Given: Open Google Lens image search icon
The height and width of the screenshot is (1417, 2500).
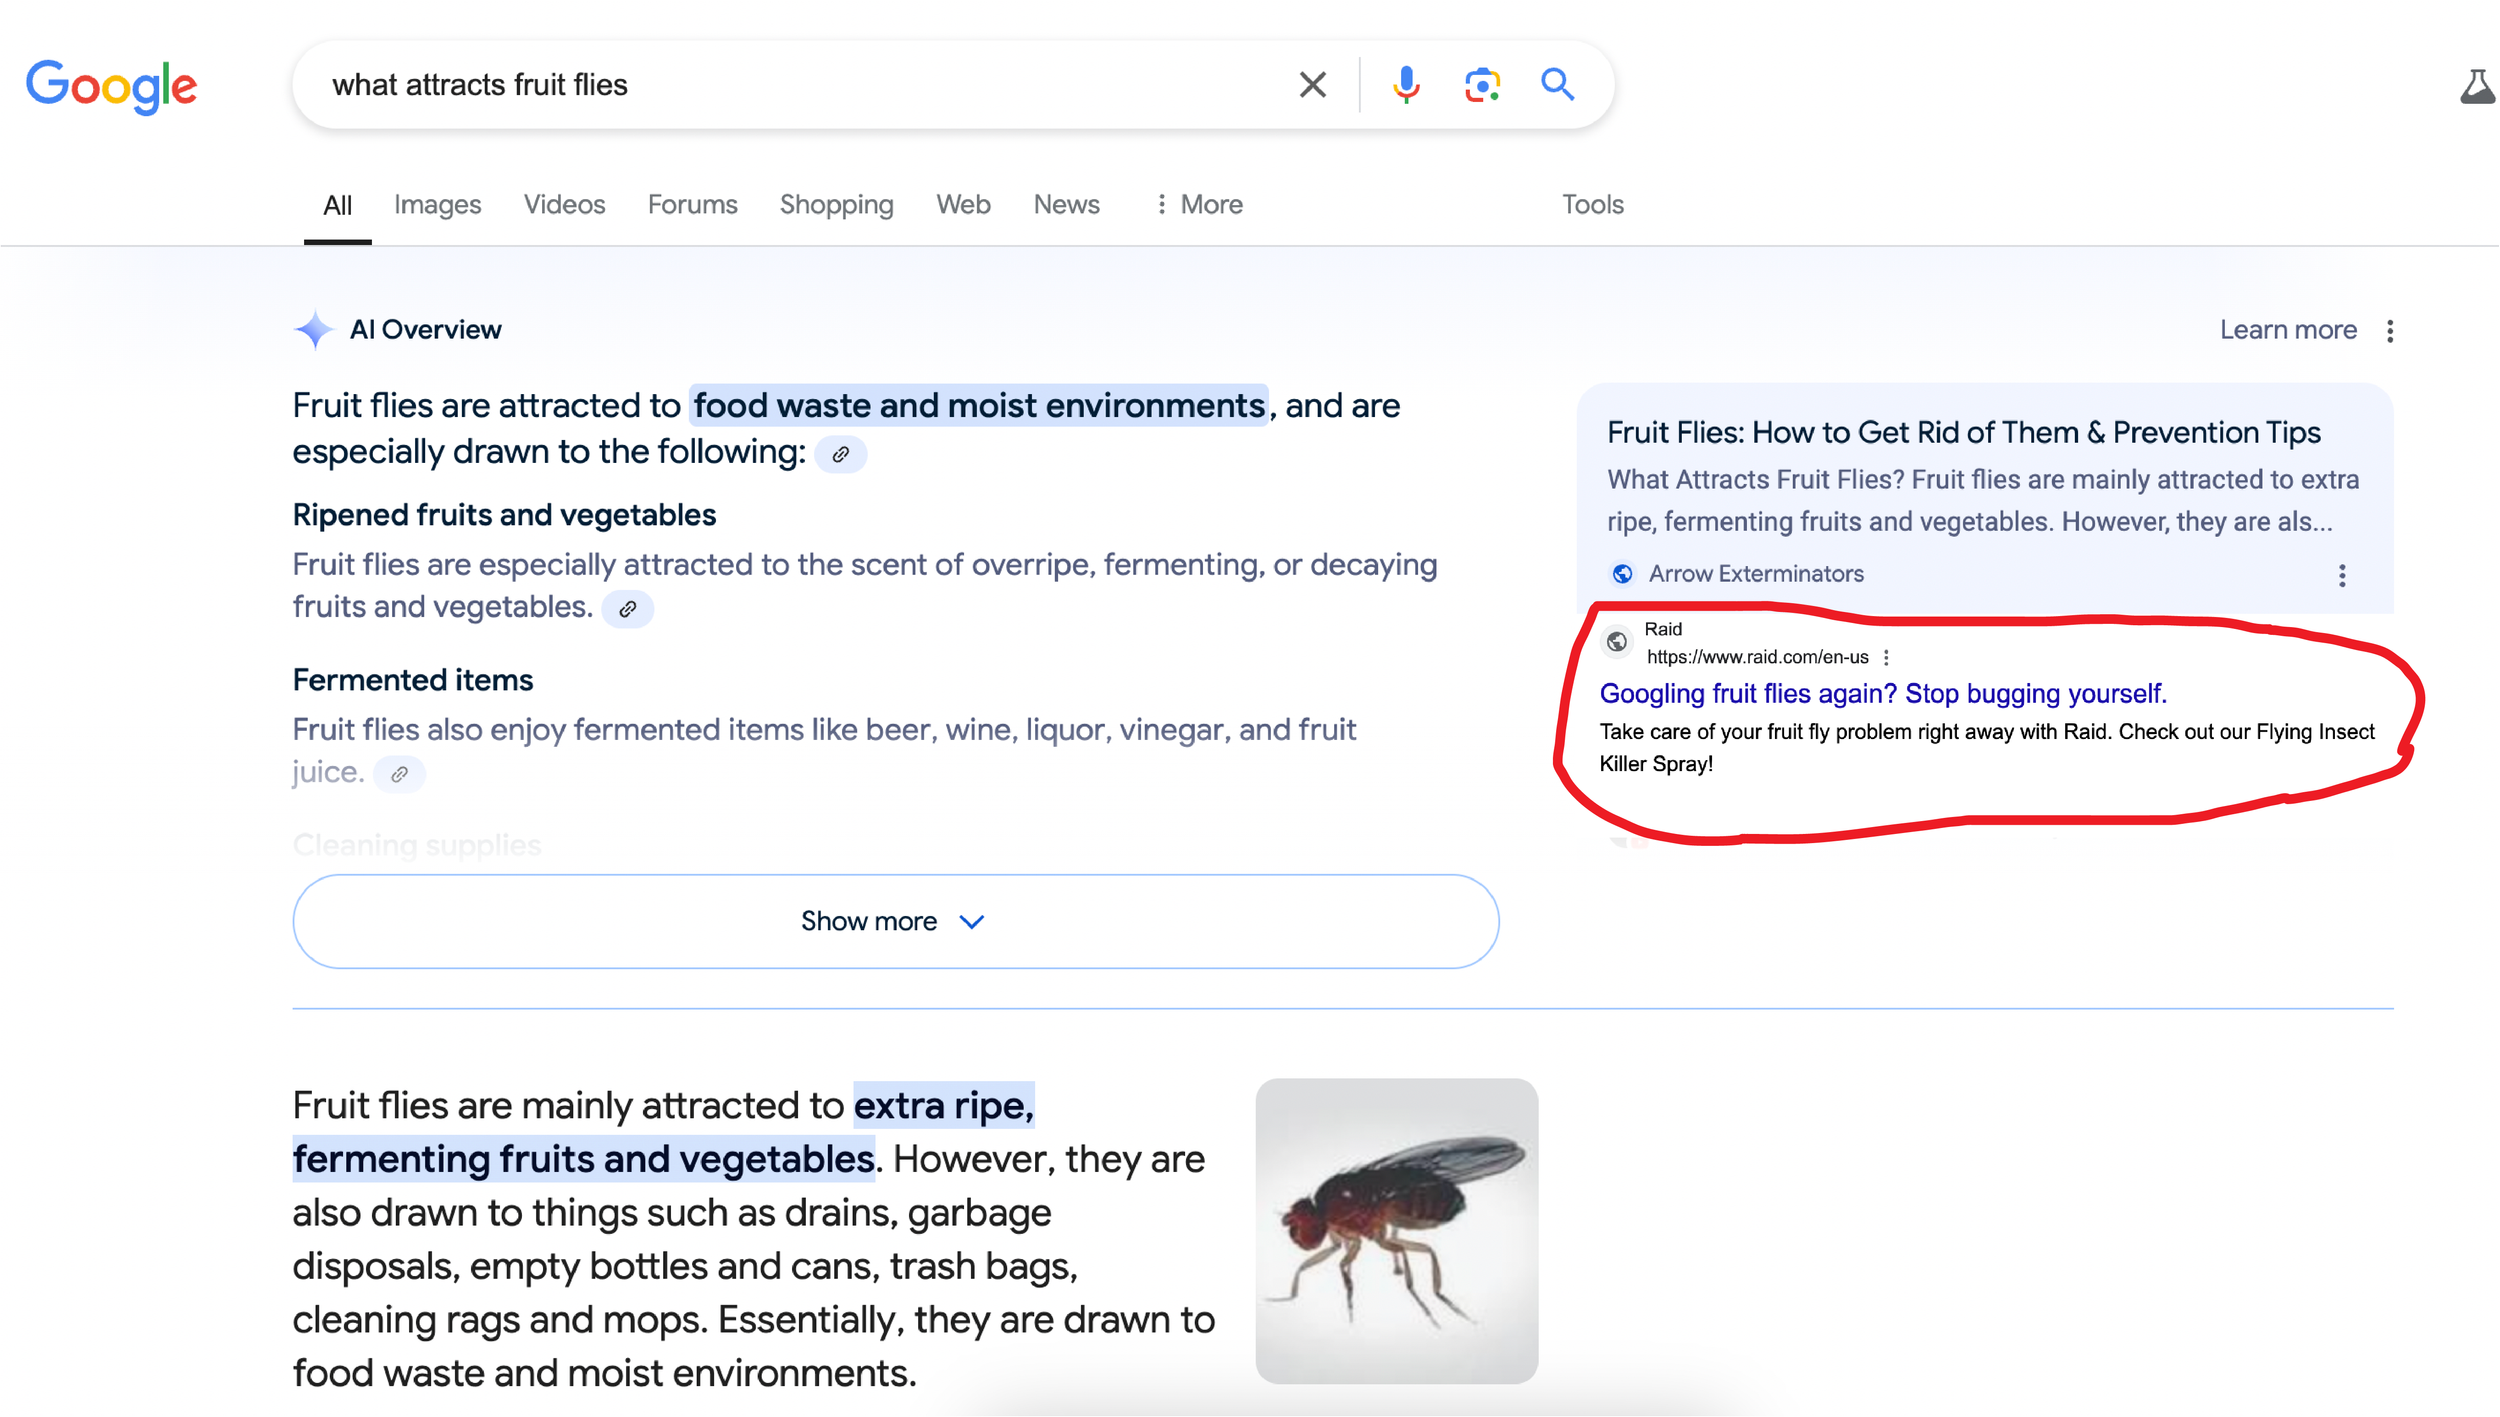Looking at the screenshot, I should point(1482,85).
